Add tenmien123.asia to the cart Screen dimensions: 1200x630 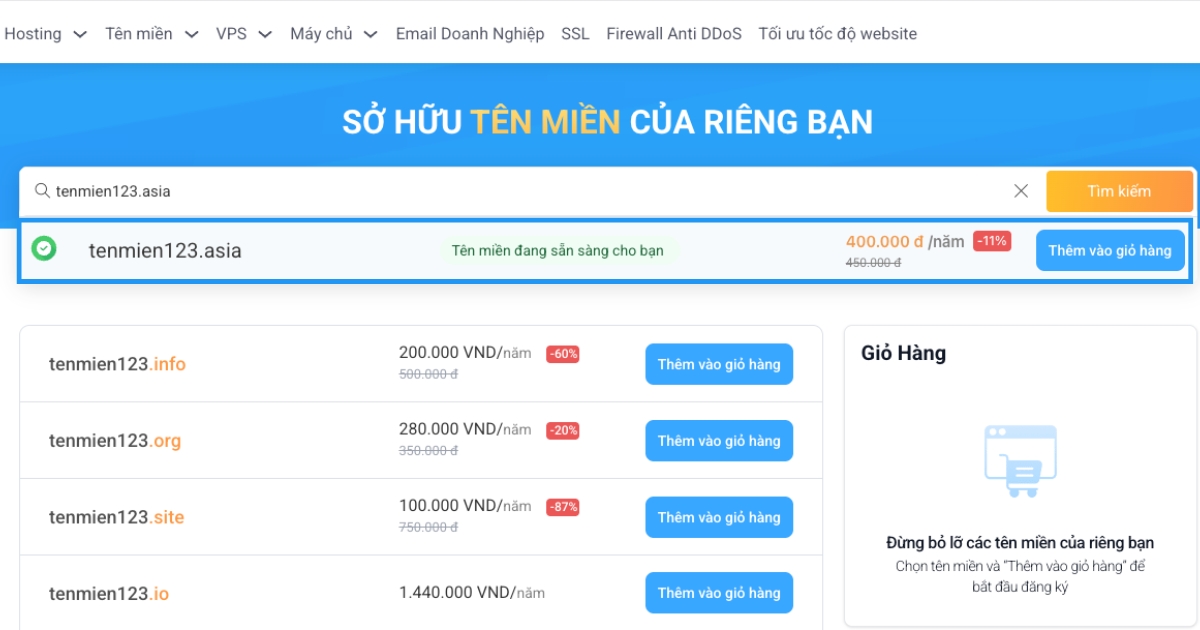(1110, 250)
